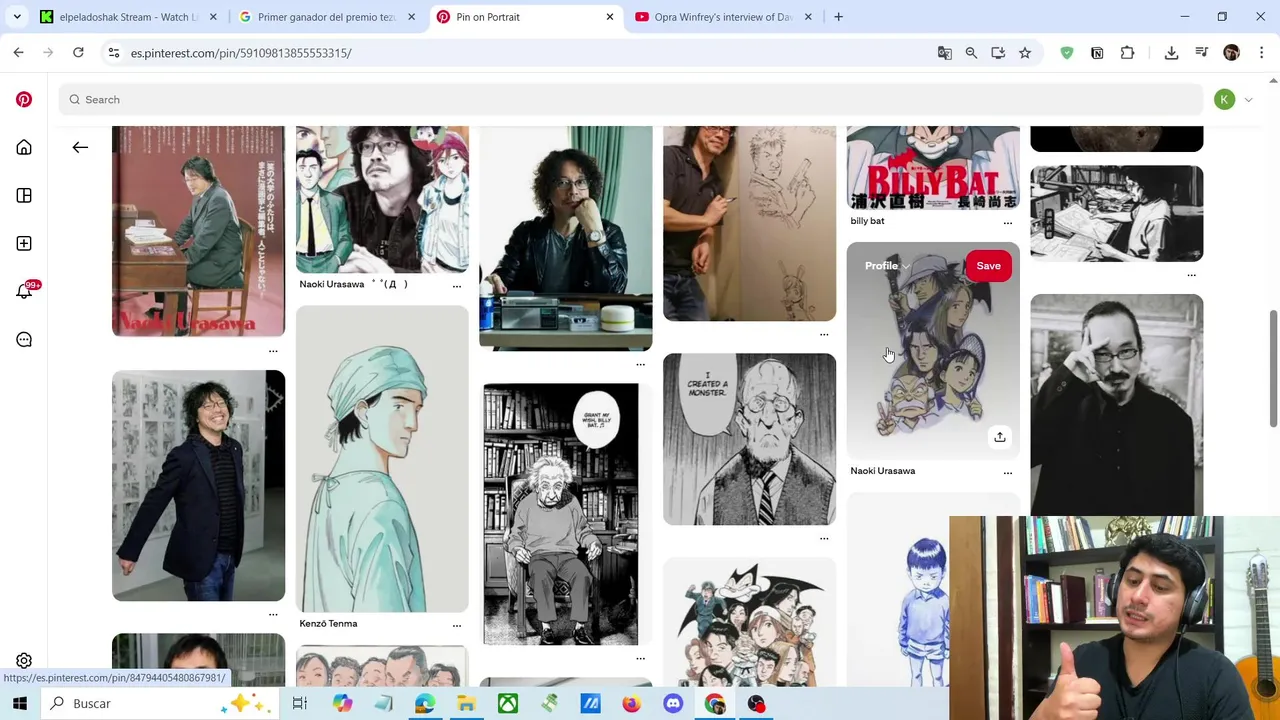Click the install app icon in address bar

998,53
